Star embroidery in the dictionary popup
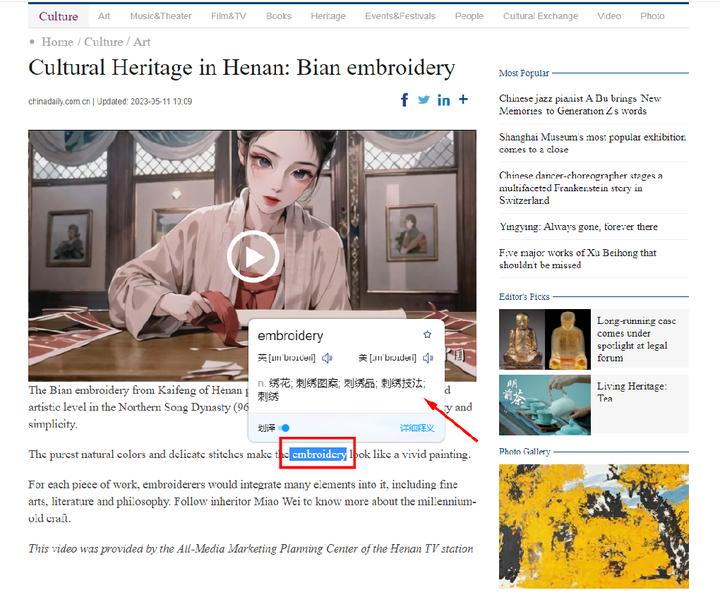The image size is (720, 597). (x=427, y=334)
